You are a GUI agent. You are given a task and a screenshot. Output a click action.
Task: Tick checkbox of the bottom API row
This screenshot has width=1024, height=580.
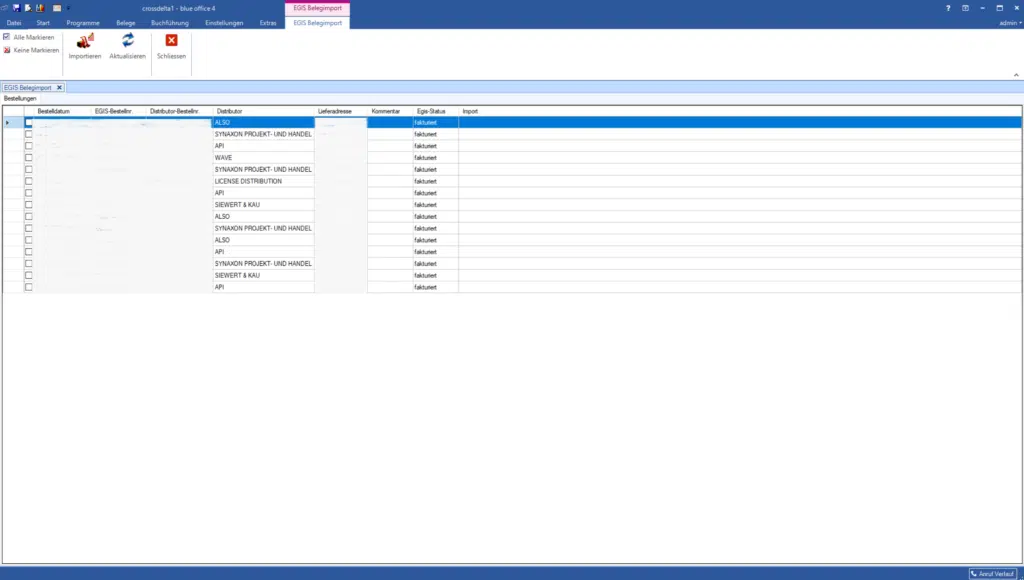click(x=28, y=287)
